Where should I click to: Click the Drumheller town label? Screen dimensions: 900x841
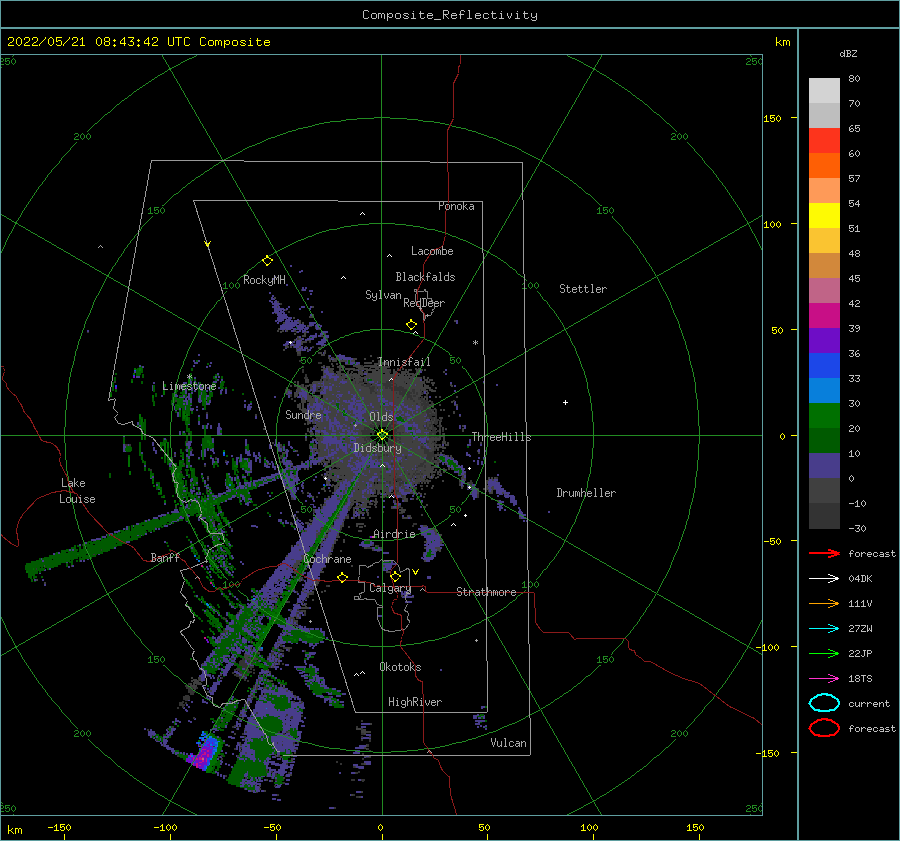586,493
